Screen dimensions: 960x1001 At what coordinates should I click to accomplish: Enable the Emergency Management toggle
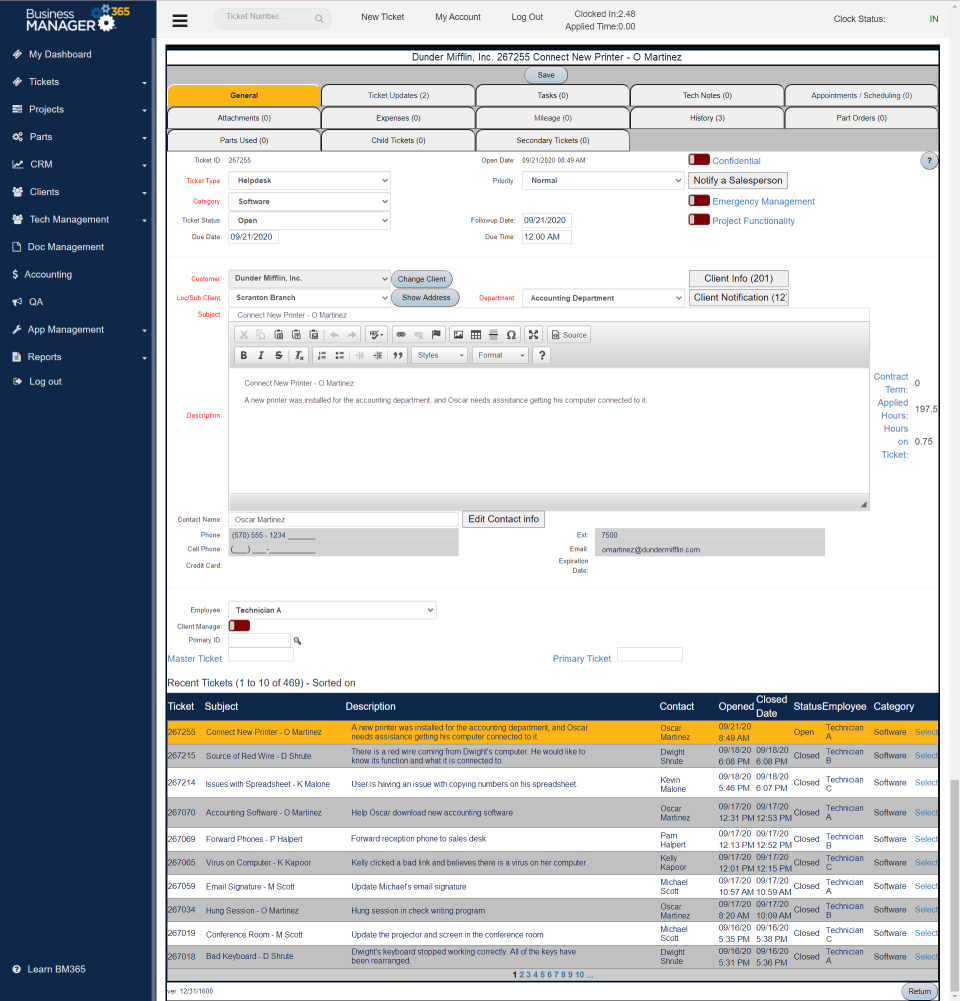pos(700,200)
